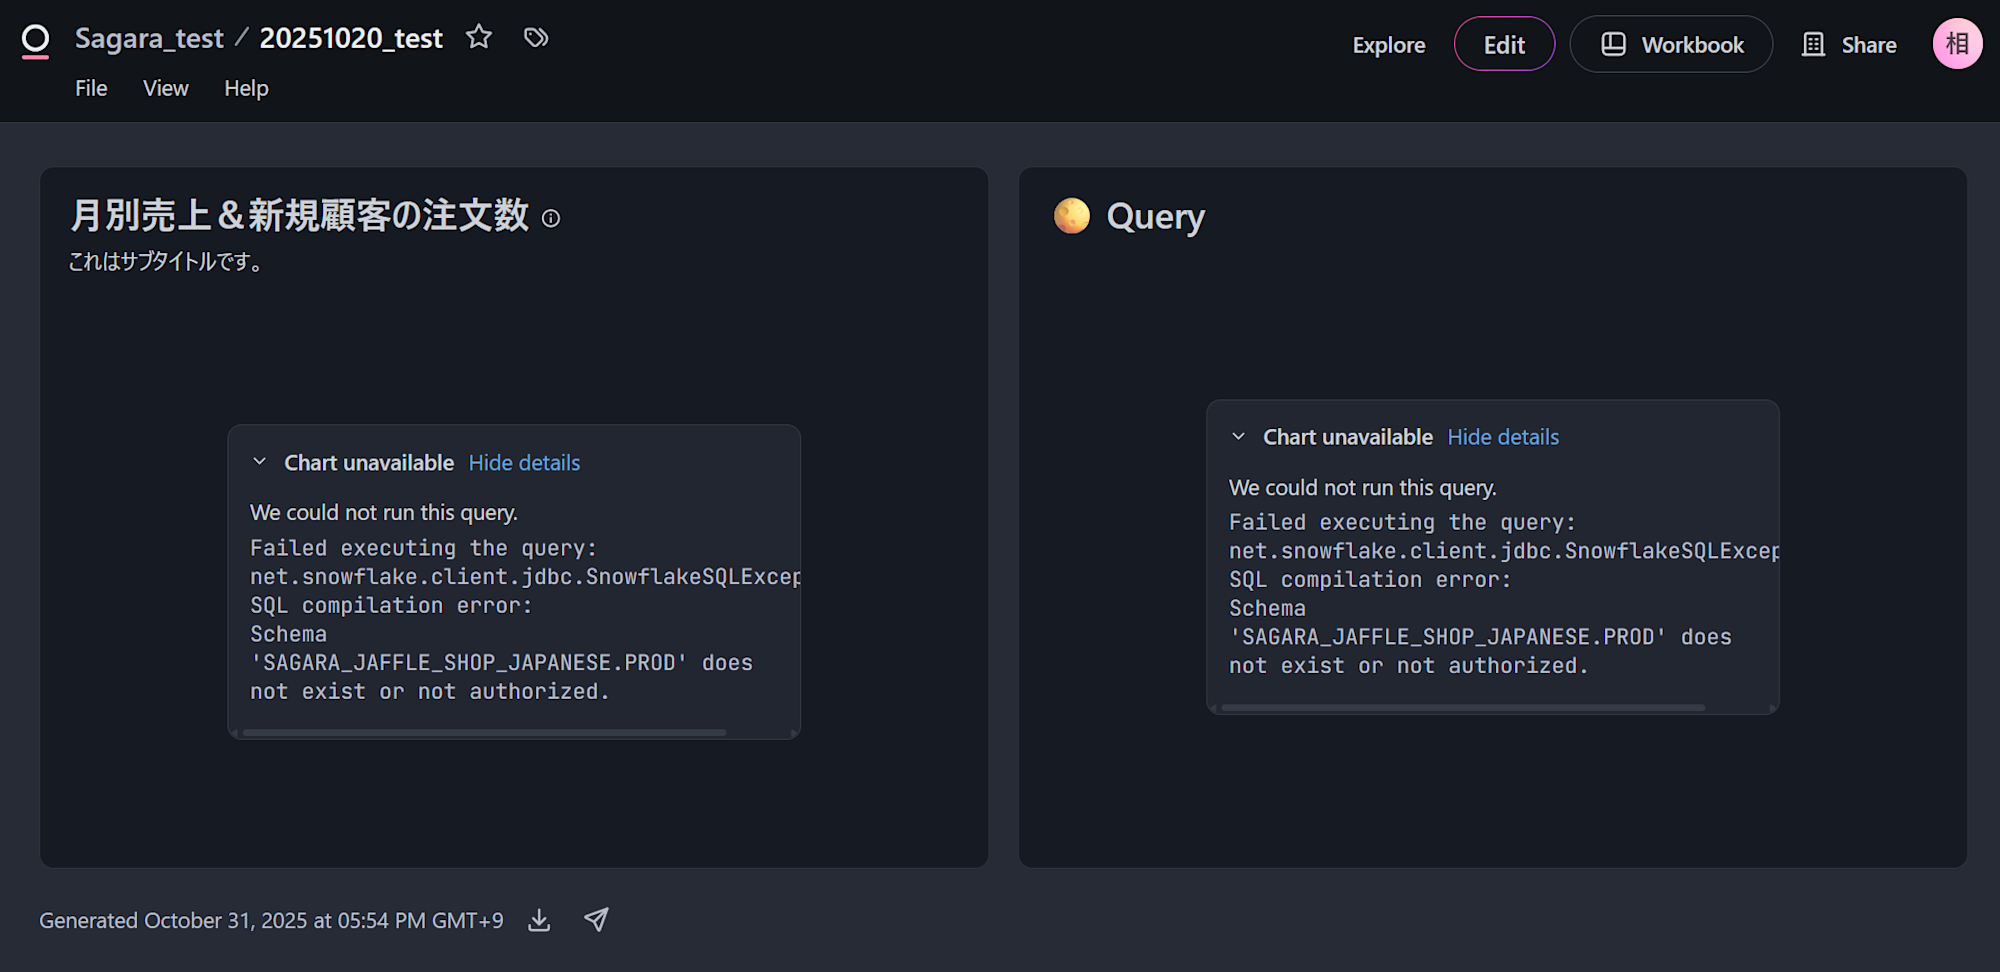2000x972 pixels.
Task: Open the Workbook view
Action: (x=1671, y=44)
